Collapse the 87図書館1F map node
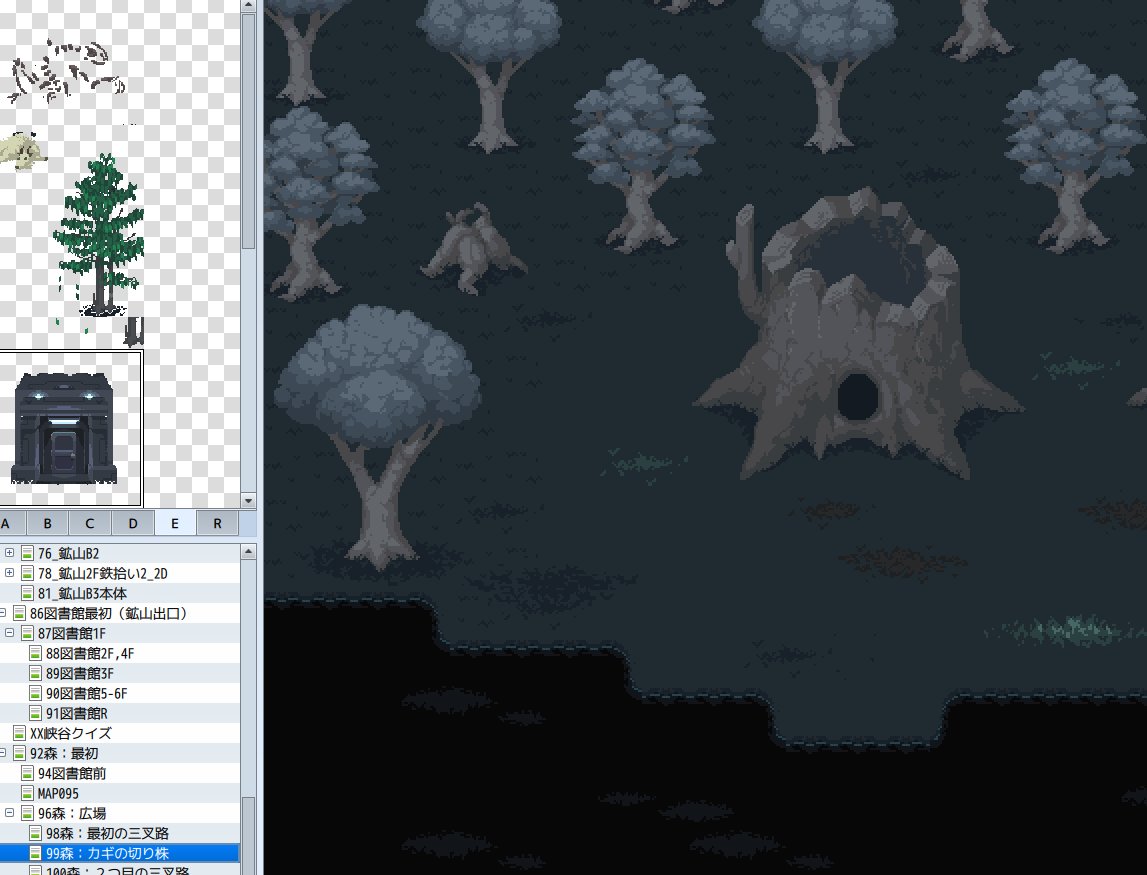The width and height of the screenshot is (1147, 875). 10,633
